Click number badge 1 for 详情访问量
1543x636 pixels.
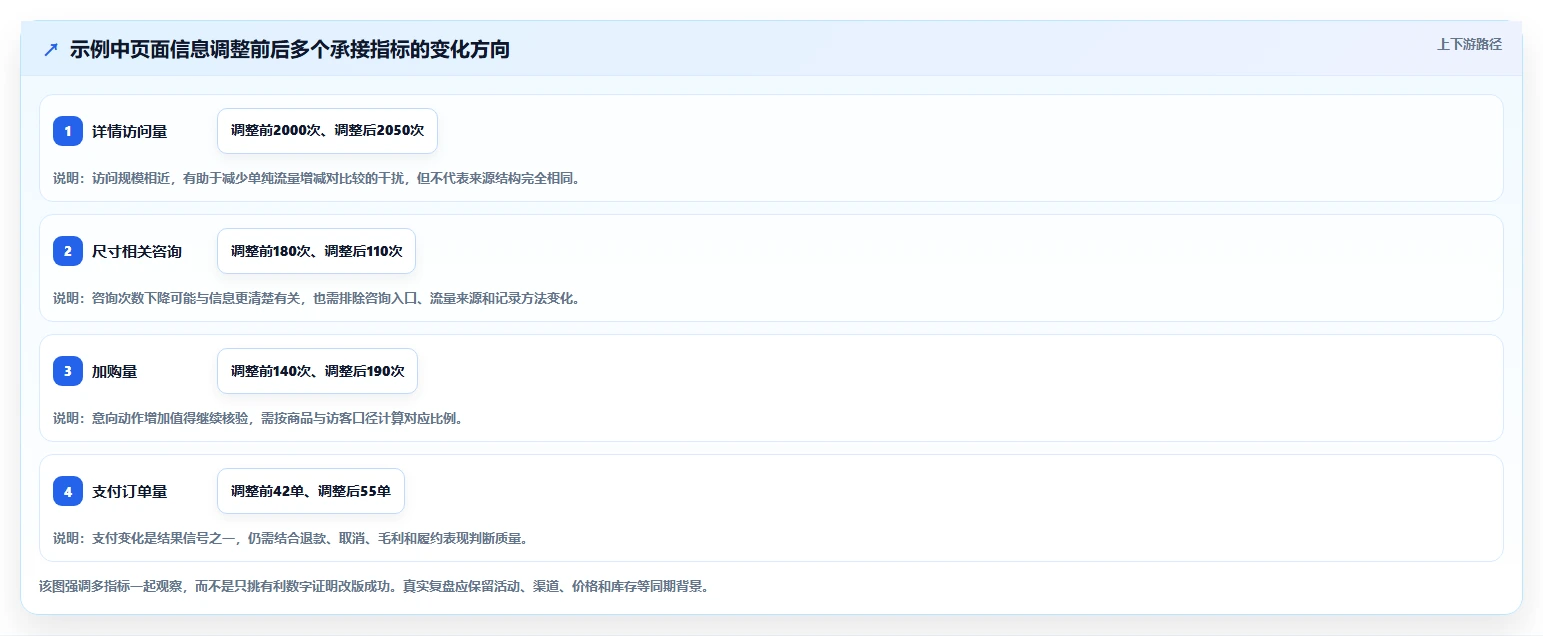[x=68, y=131]
